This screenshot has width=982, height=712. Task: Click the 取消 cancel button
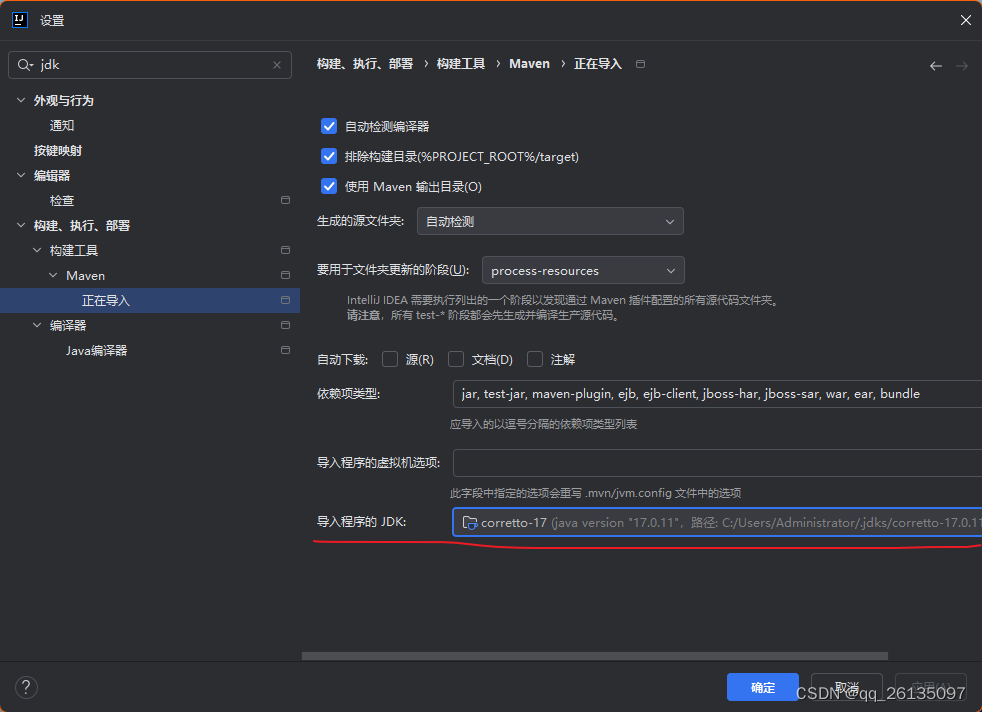pos(847,688)
